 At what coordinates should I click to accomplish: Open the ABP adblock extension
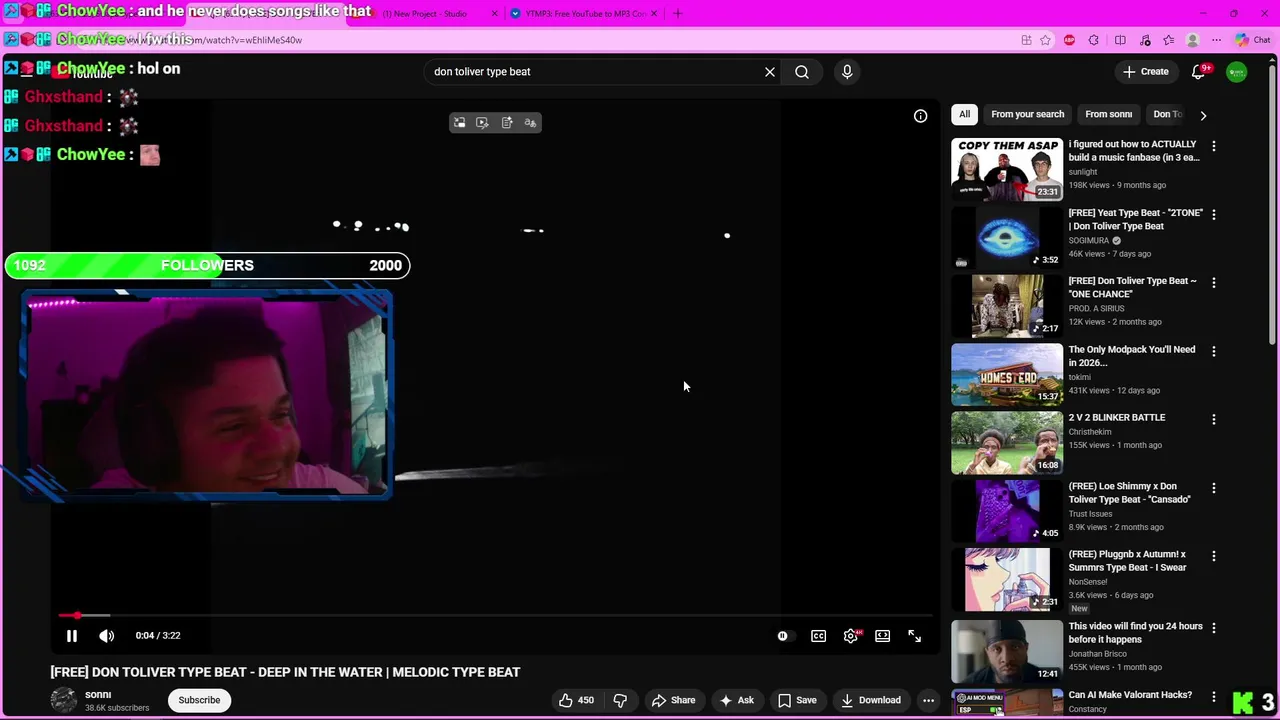1069,40
